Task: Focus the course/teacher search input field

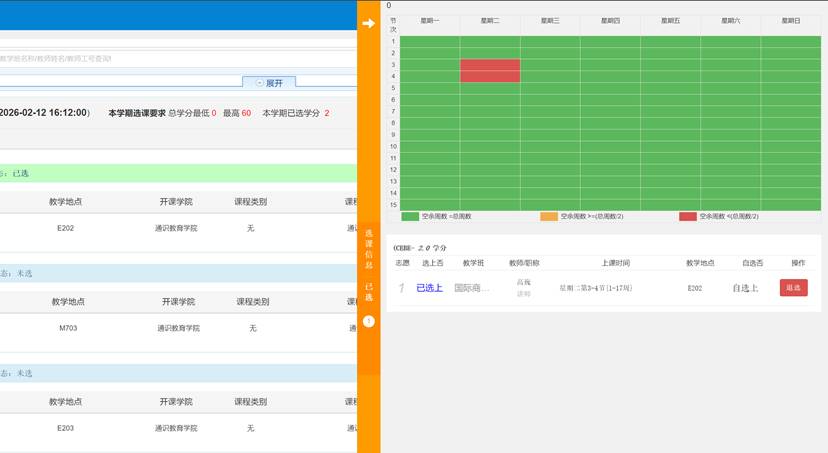Action: point(150,59)
